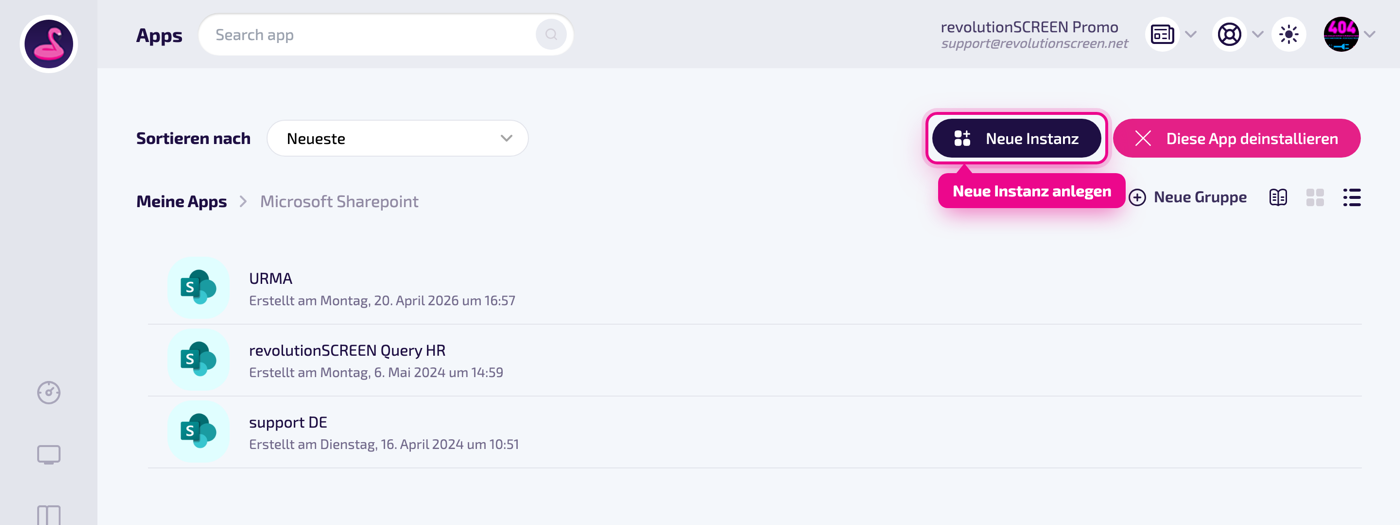Open the dashboard gauge icon in sidebar
The height and width of the screenshot is (525, 1400).
49,392
